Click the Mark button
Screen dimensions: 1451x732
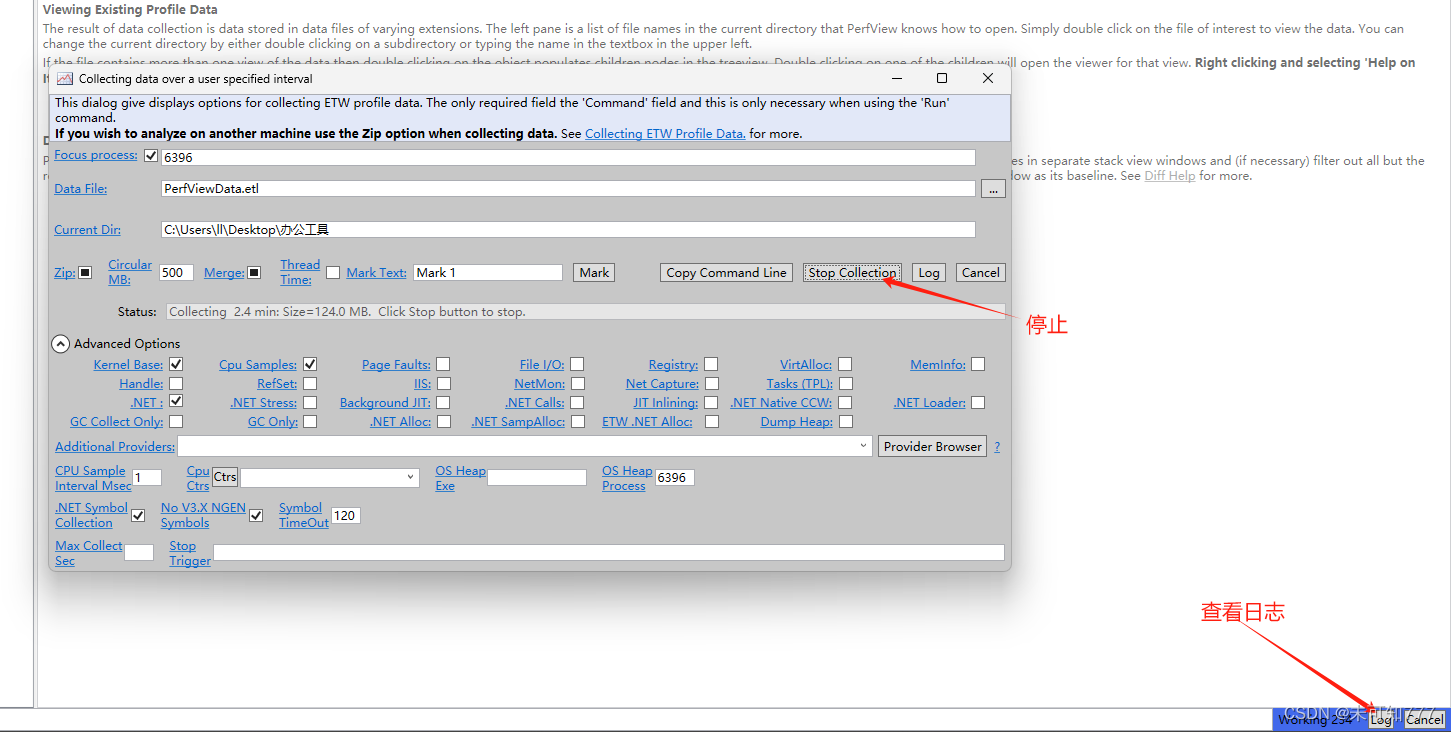coord(594,272)
